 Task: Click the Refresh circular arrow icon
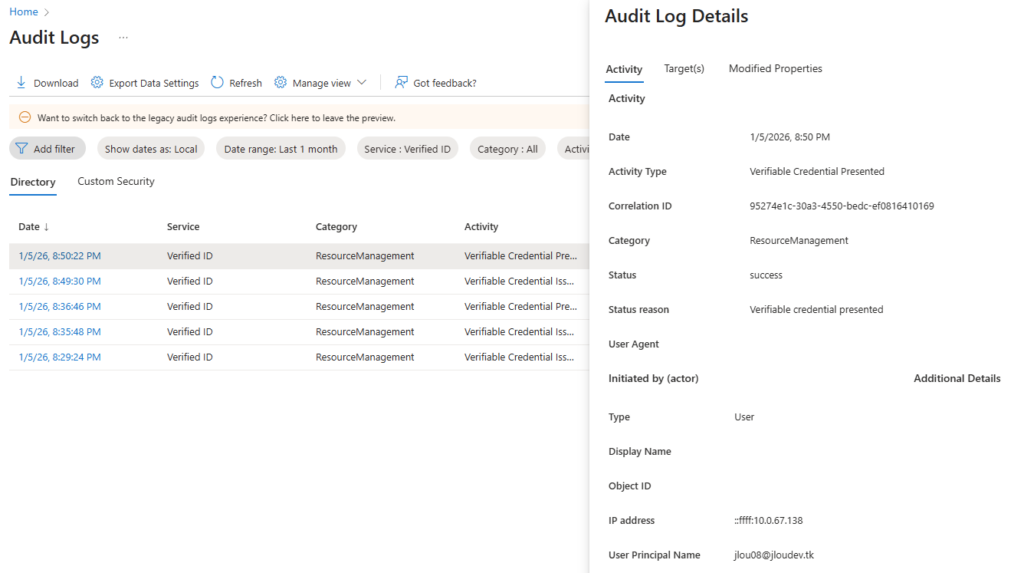click(x=217, y=83)
